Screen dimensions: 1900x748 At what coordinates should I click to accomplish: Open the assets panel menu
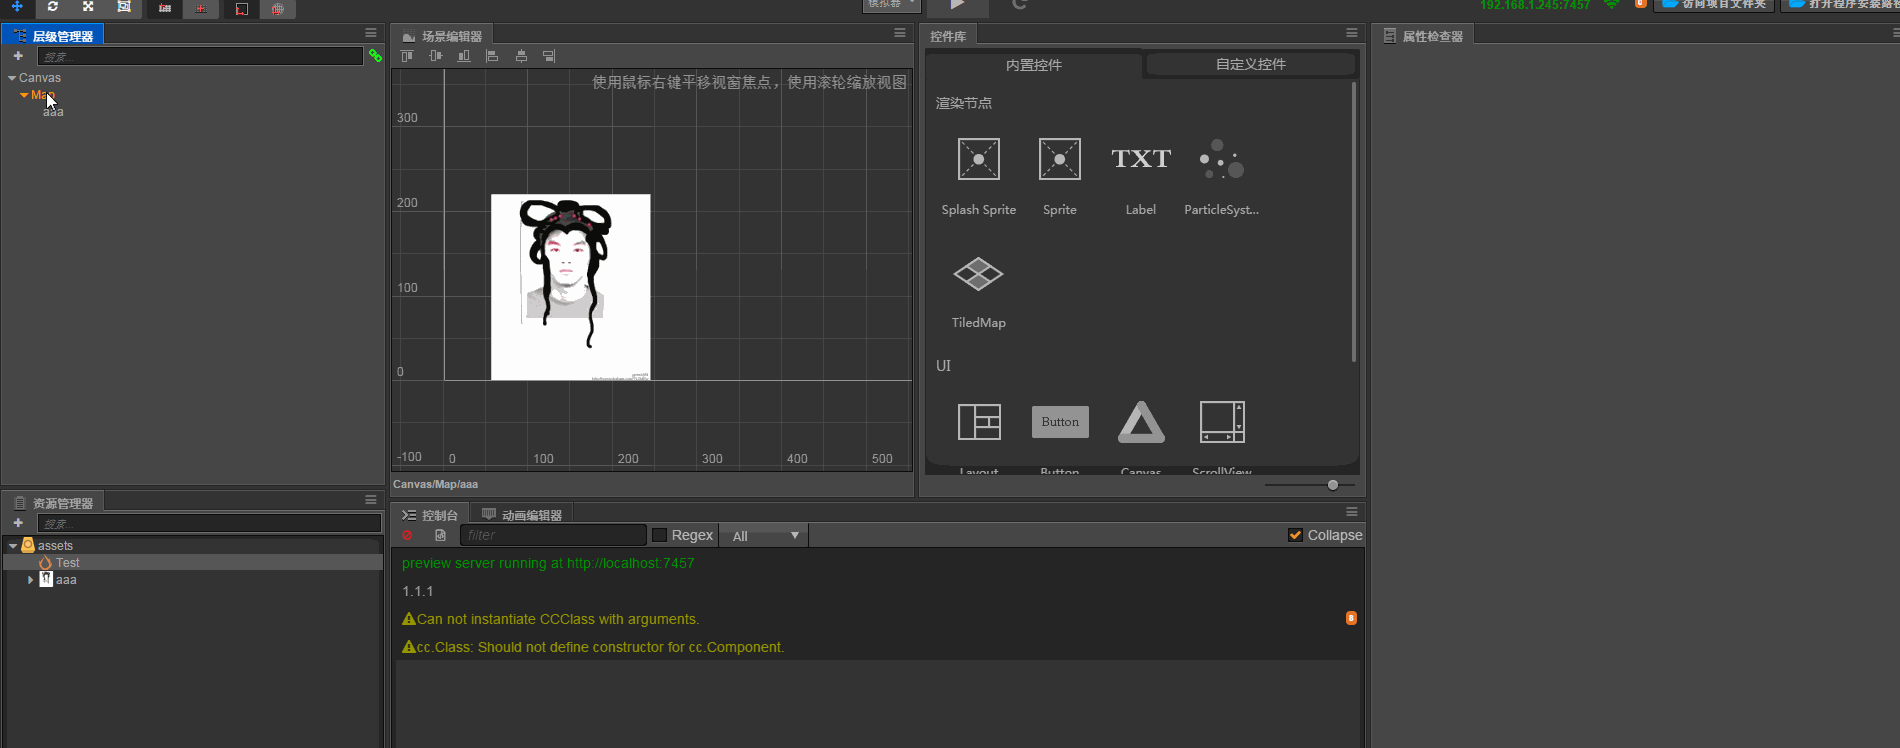point(371,500)
